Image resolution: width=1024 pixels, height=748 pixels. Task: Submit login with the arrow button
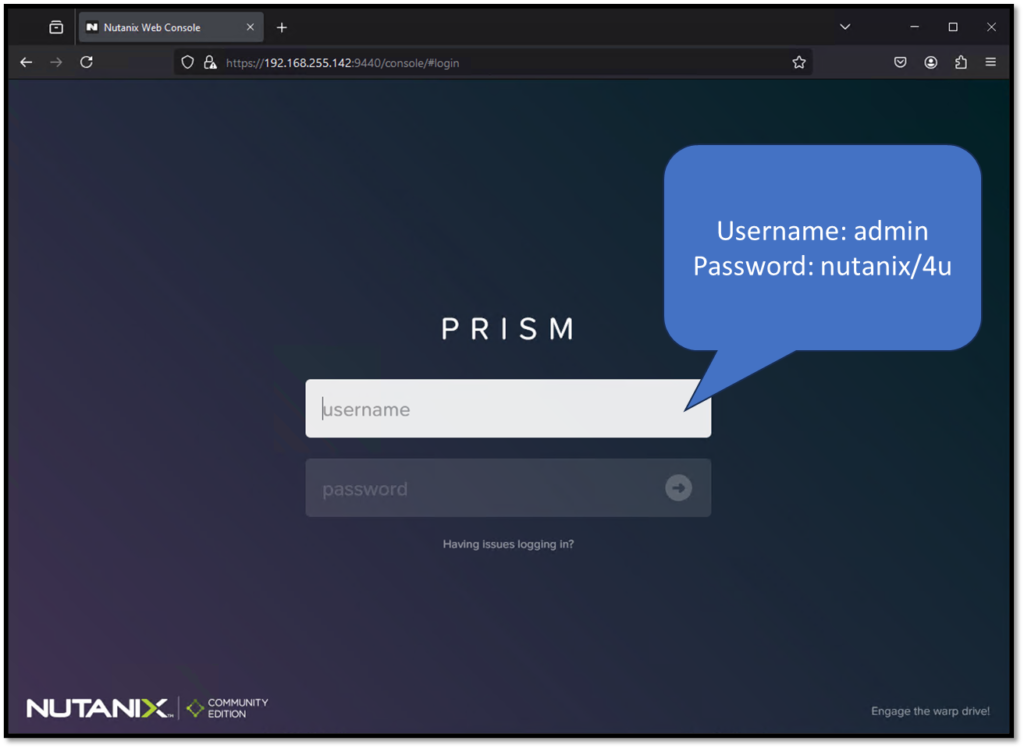coord(679,488)
